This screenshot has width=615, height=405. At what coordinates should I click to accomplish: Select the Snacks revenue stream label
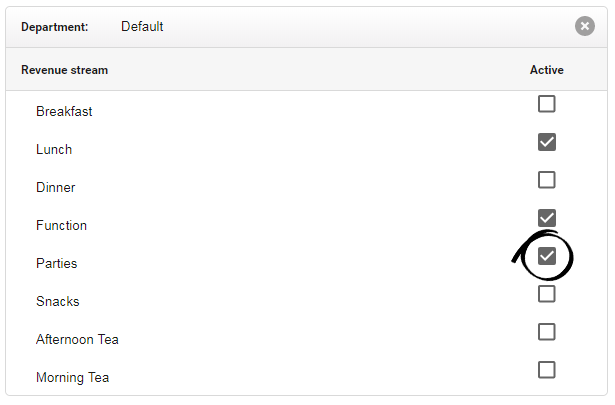click(x=58, y=301)
